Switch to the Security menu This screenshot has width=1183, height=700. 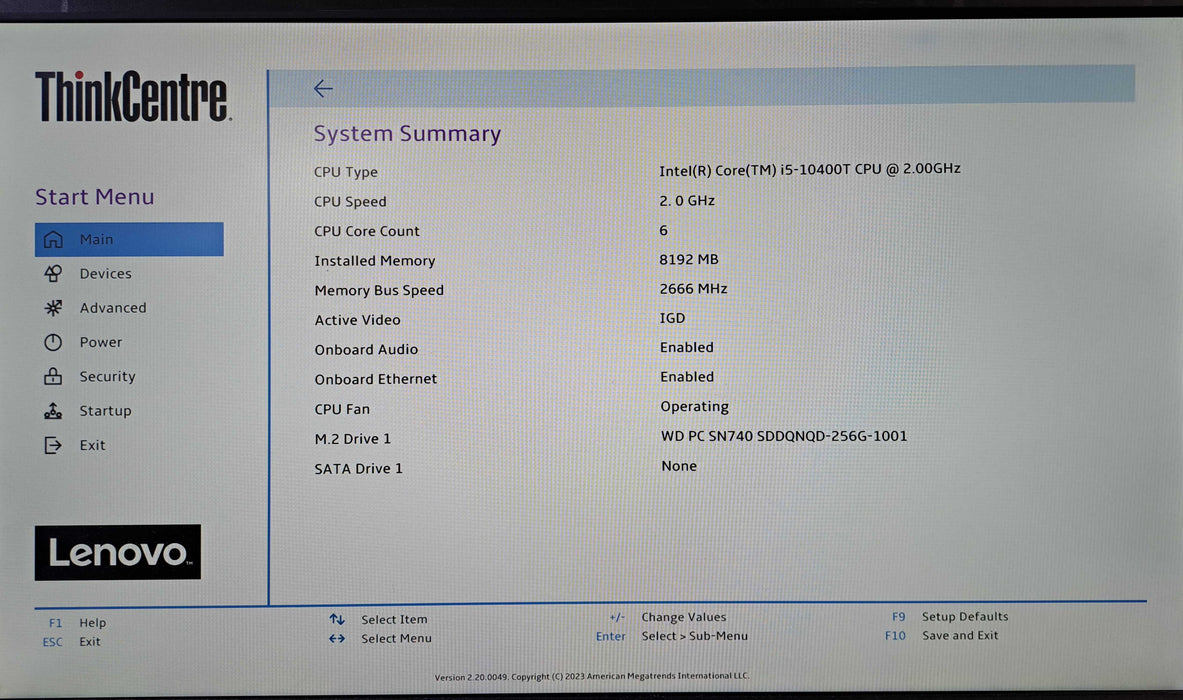pyautogui.click(x=108, y=376)
